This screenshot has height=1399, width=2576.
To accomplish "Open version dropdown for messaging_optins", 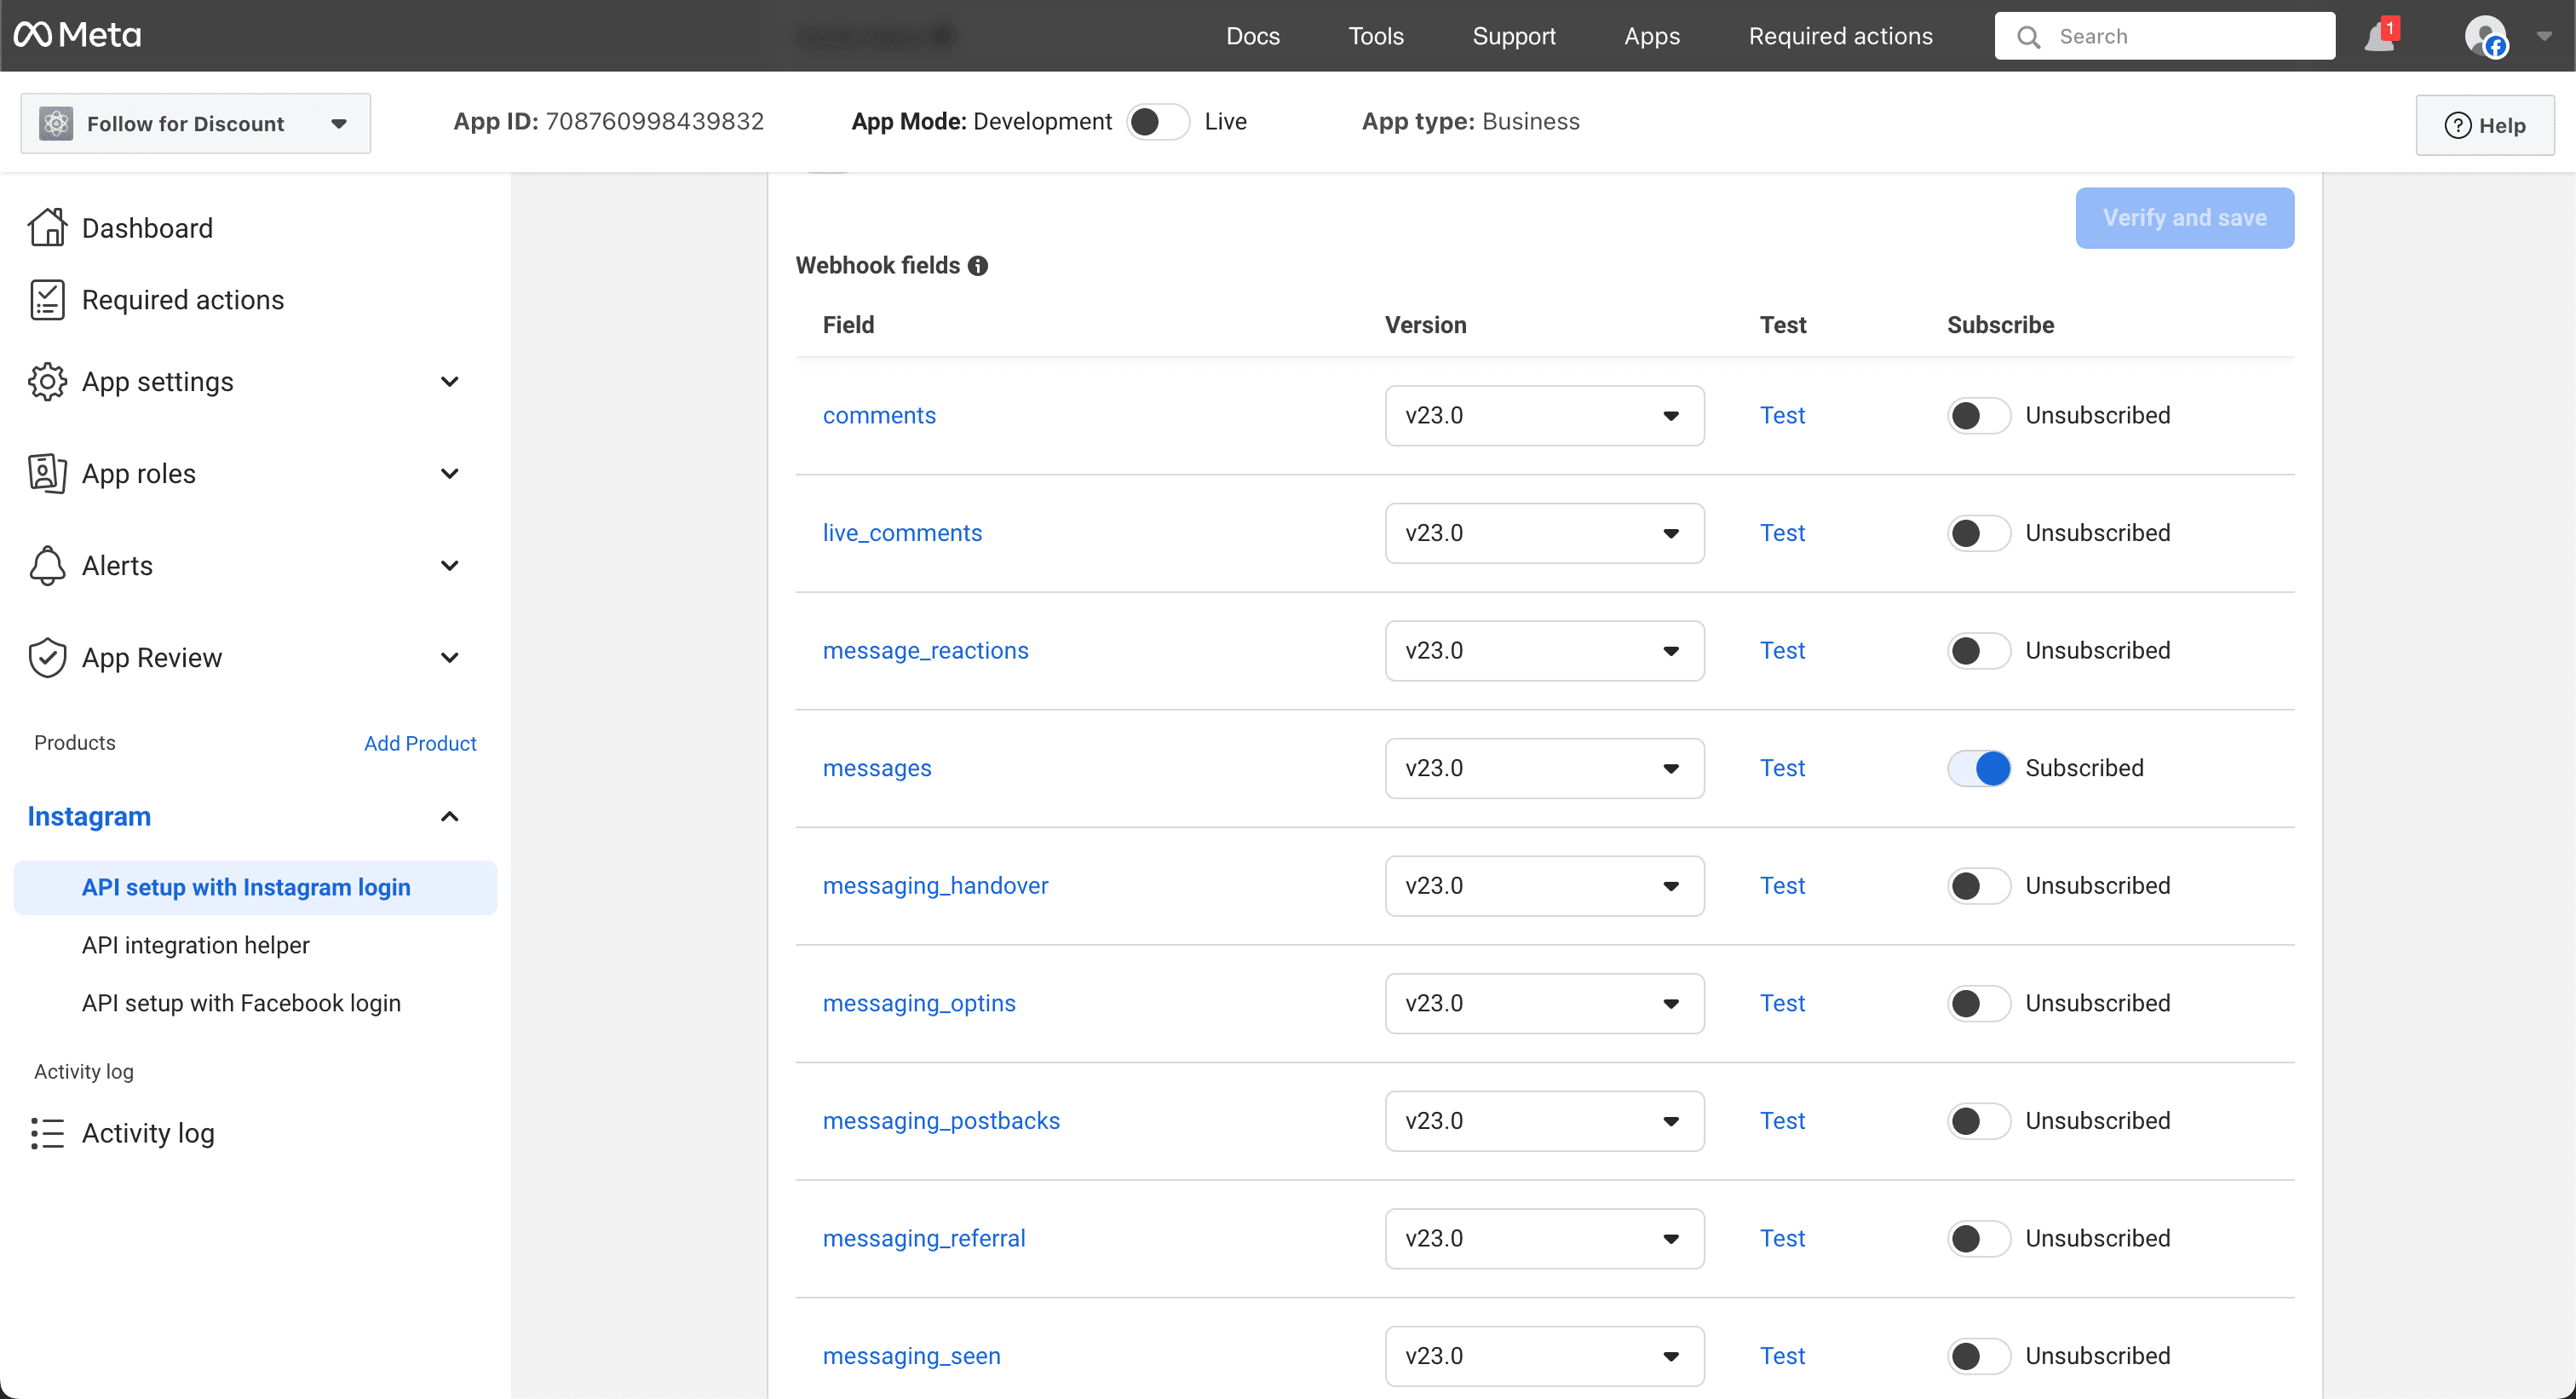I will tap(1544, 1003).
